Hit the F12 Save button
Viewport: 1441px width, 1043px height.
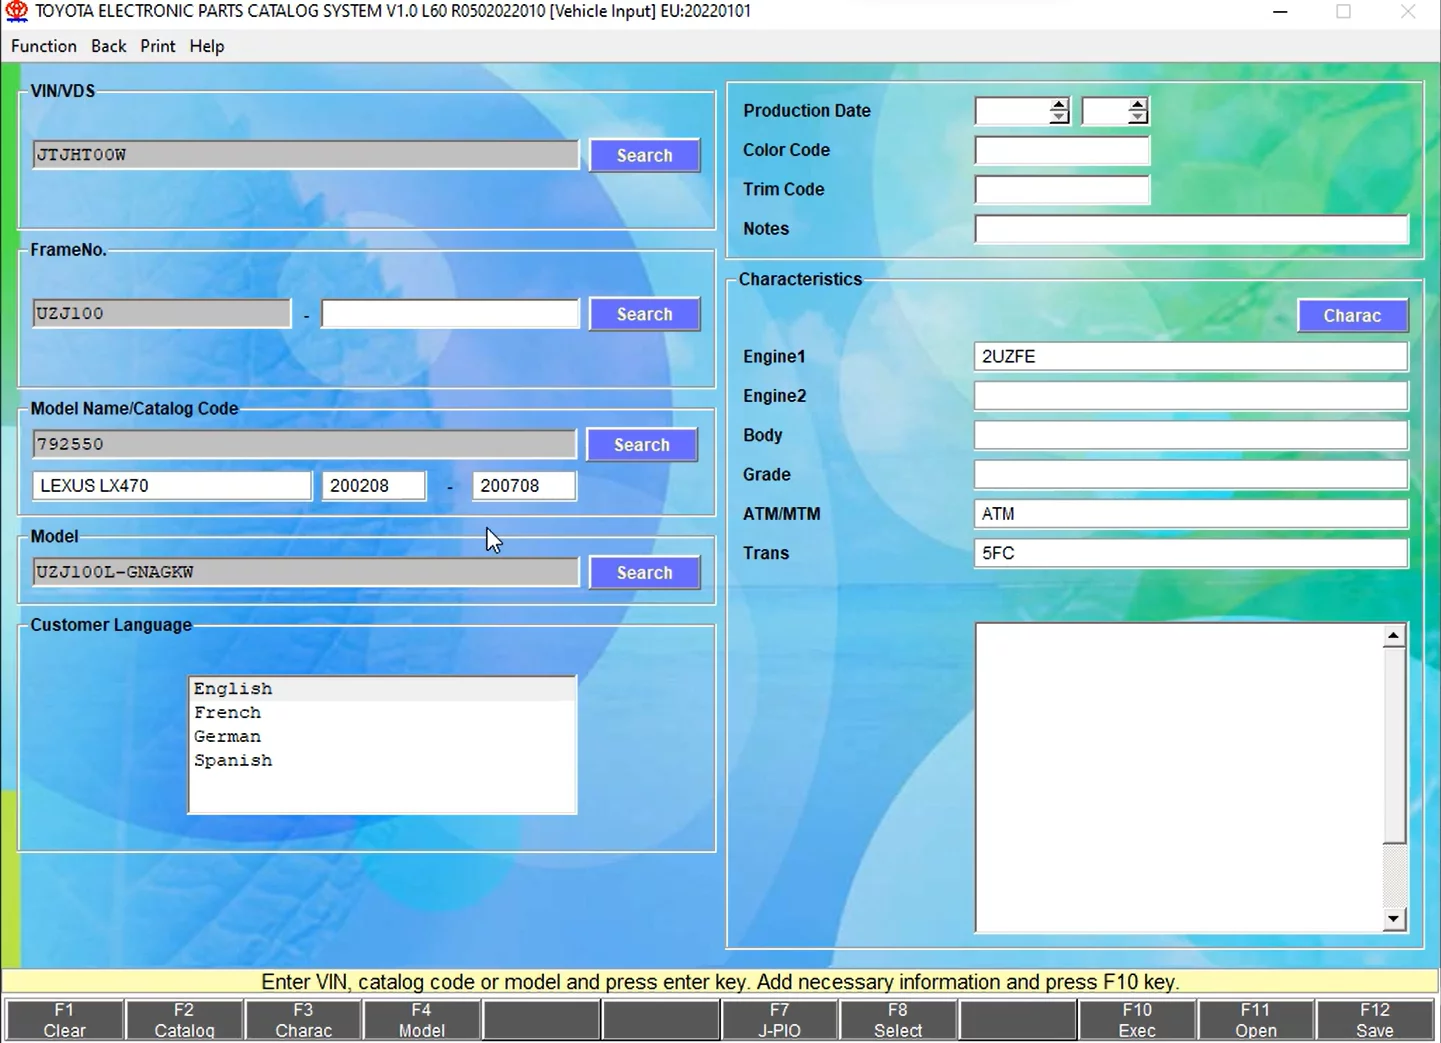(1374, 1020)
